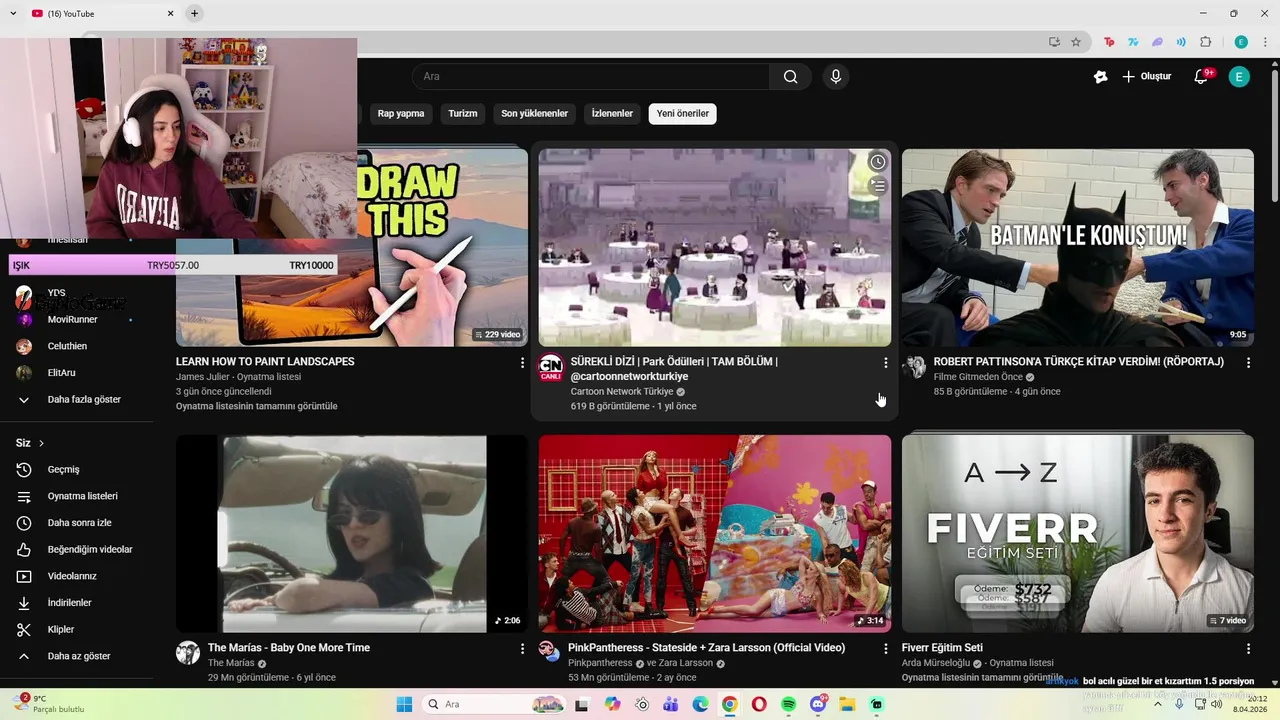Screen dimensions: 1280x720
Task: Select Yeni öneriler filter chip
Action: pos(683,114)
